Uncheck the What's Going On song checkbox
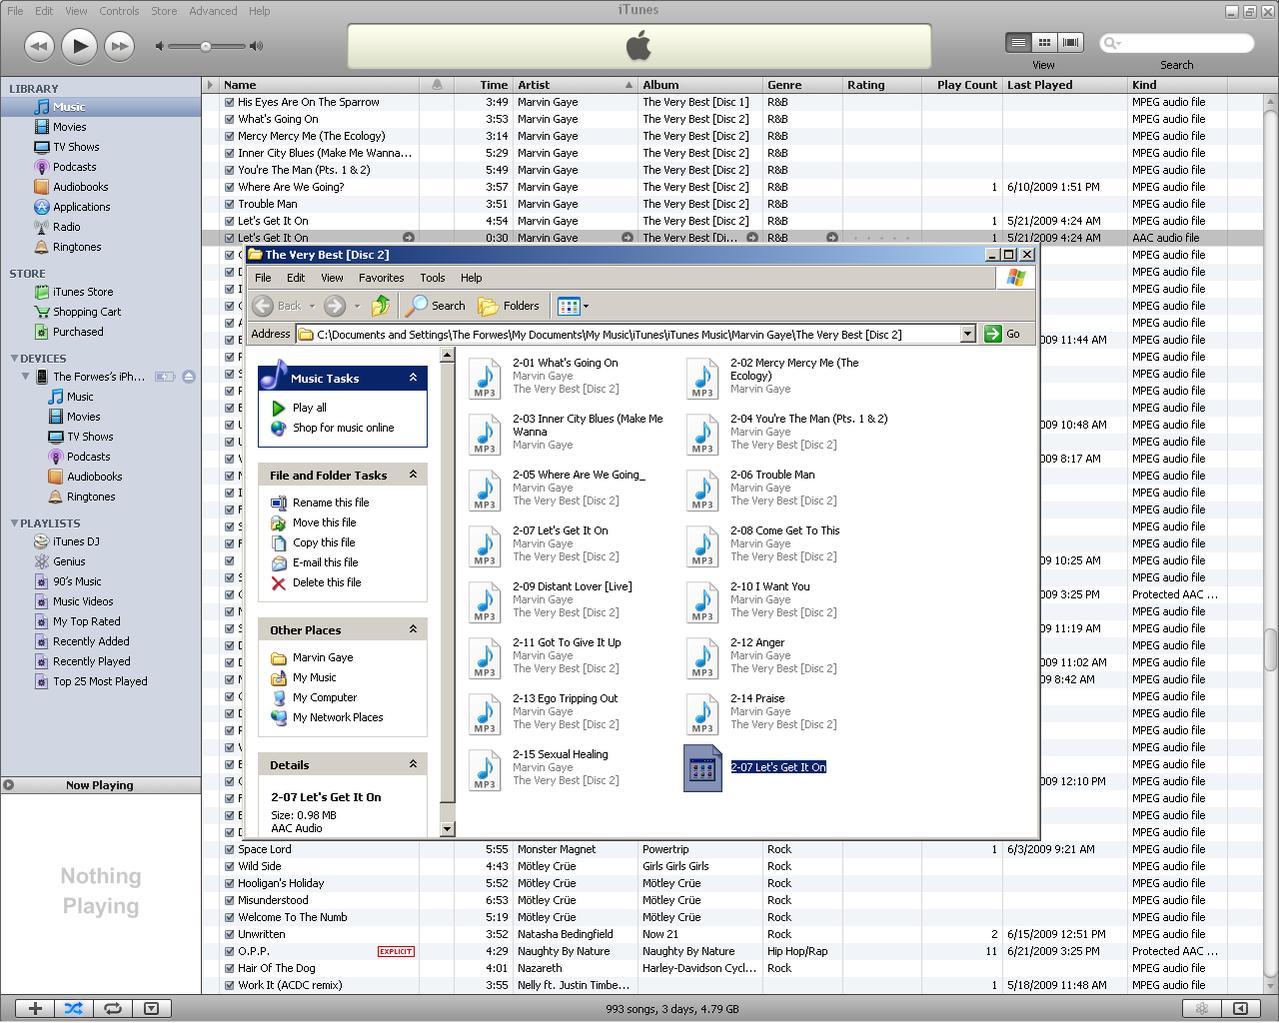Viewport: 1279px width, 1023px height. point(230,119)
